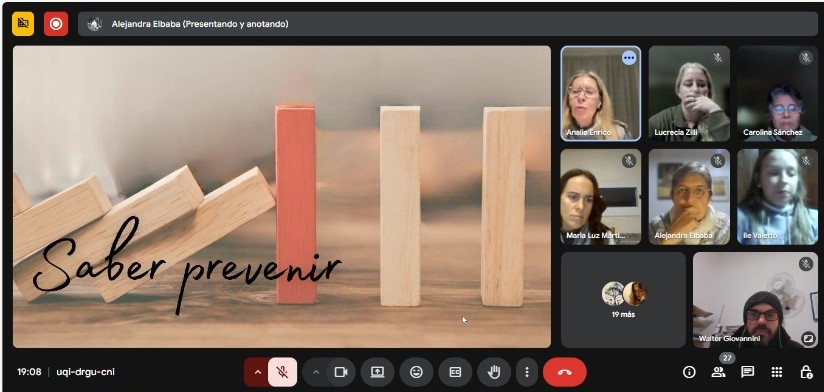824x392 pixels.
Task: Click the red leave call button
Action: [x=565, y=372]
